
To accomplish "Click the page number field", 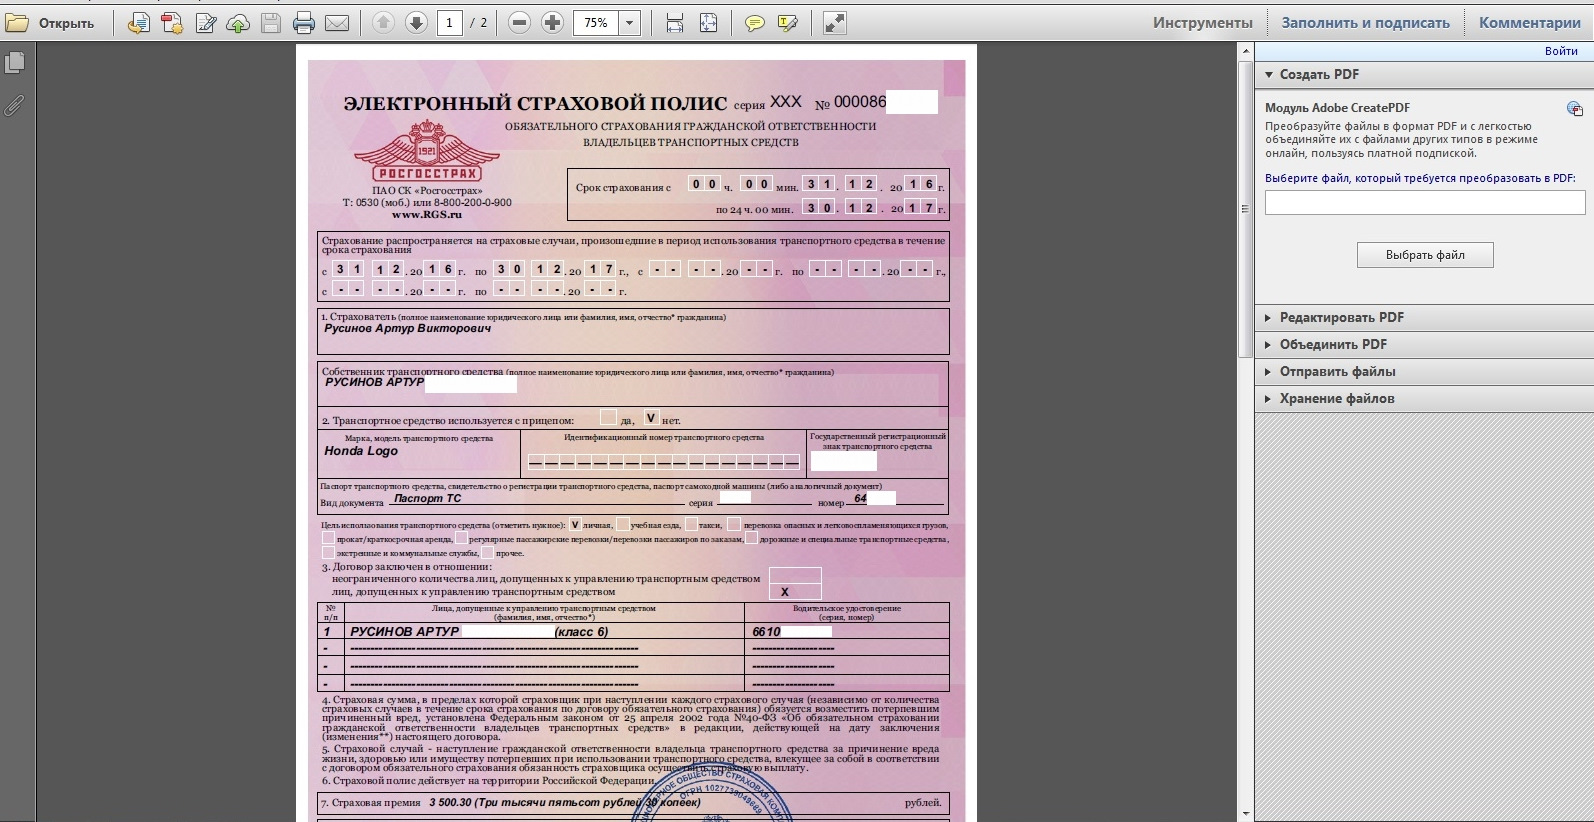I will [x=450, y=23].
